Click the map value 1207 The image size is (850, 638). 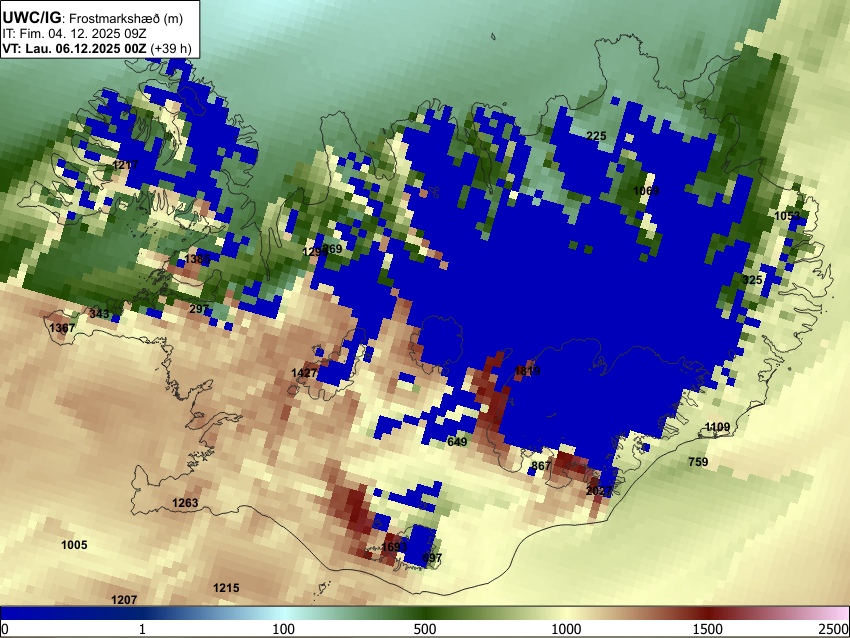[x=124, y=600]
